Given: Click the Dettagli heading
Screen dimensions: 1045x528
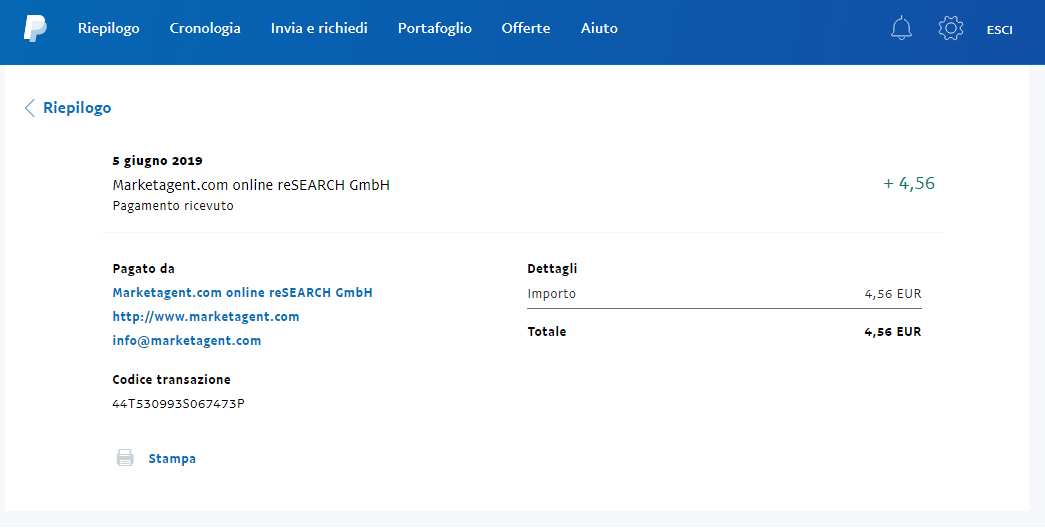Looking at the screenshot, I should (552, 269).
